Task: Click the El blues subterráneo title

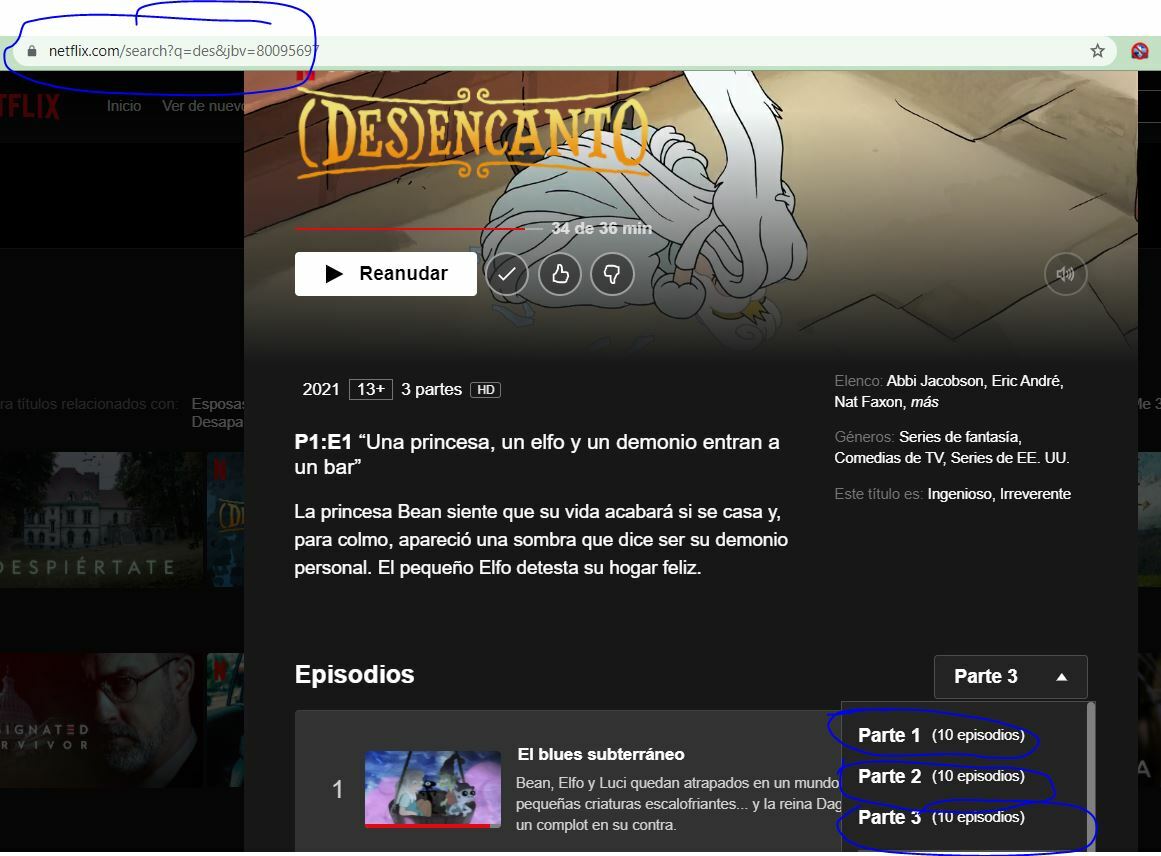Action: [600, 755]
